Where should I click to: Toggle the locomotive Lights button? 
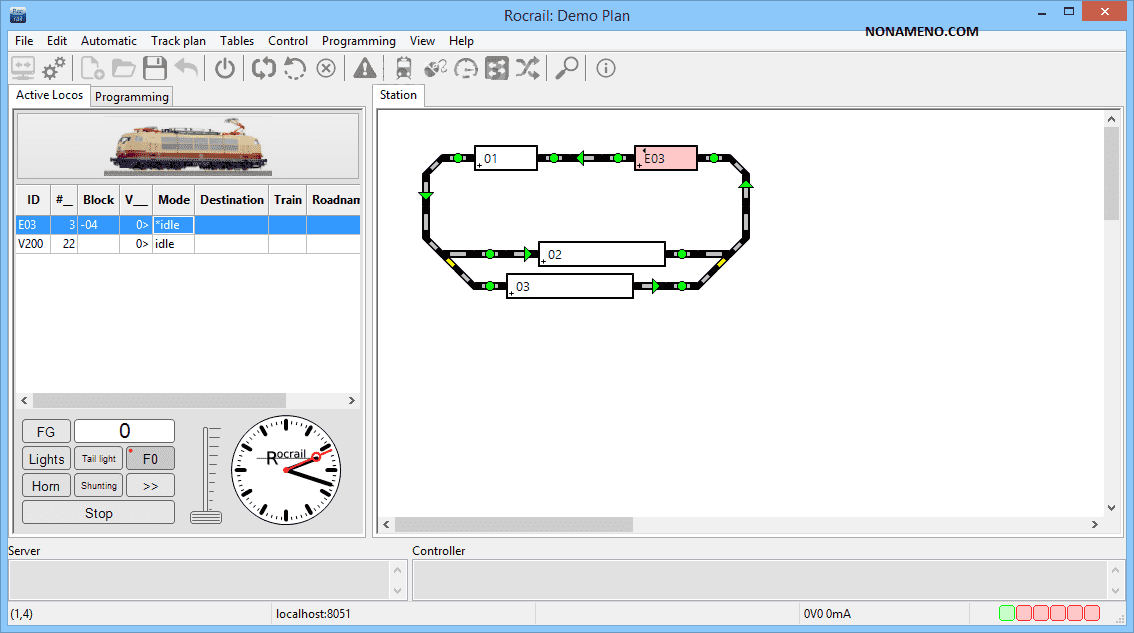(x=46, y=459)
